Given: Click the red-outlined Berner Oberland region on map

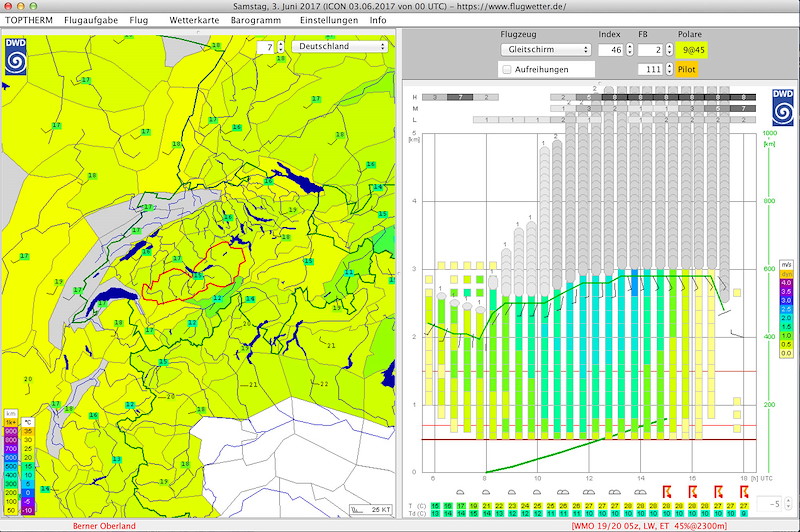Looking at the screenshot, I should coord(193,275).
